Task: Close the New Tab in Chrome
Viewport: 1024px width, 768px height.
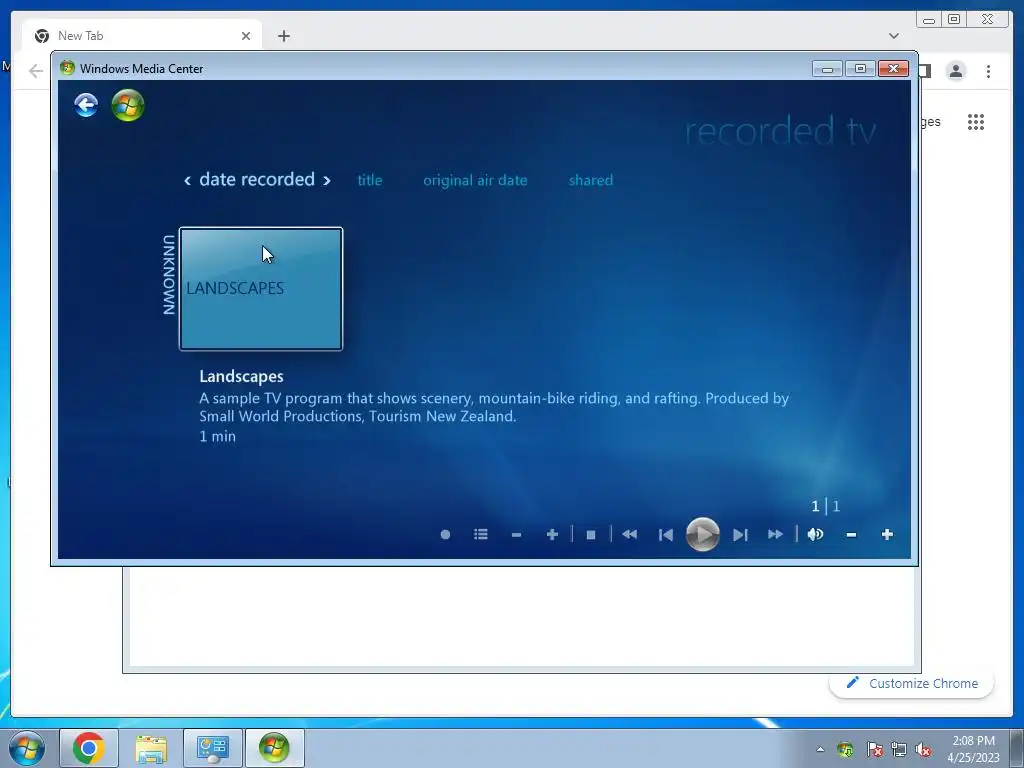Action: click(x=246, y=36)
